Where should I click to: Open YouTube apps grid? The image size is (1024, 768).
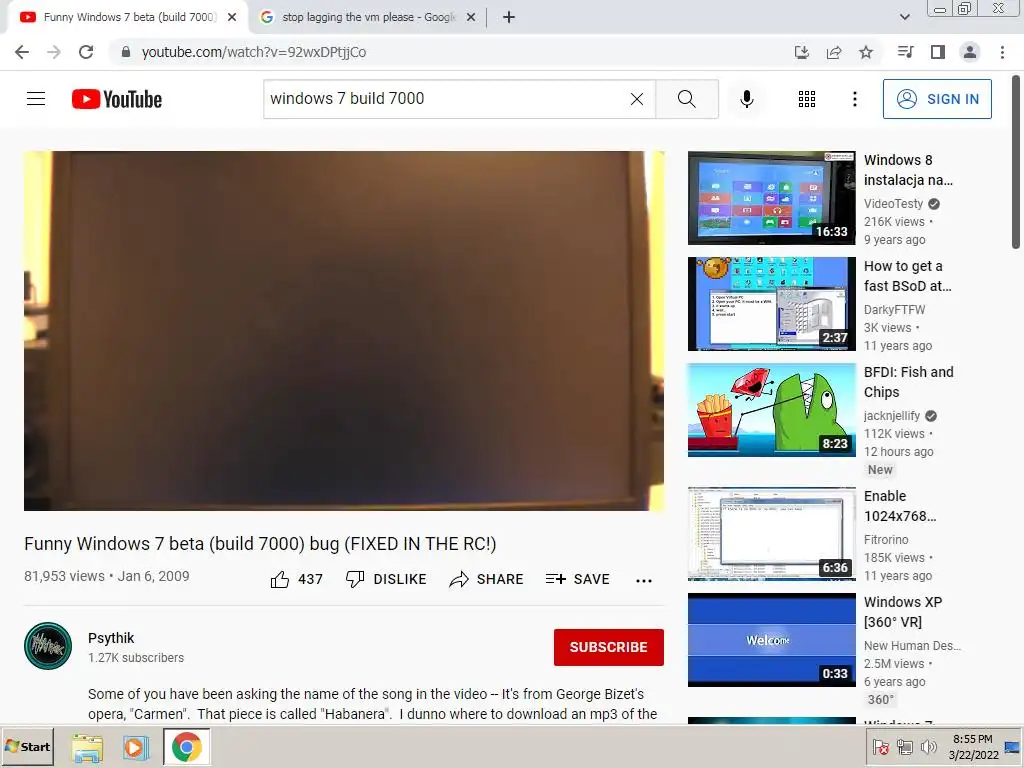(x=807, y=99)
